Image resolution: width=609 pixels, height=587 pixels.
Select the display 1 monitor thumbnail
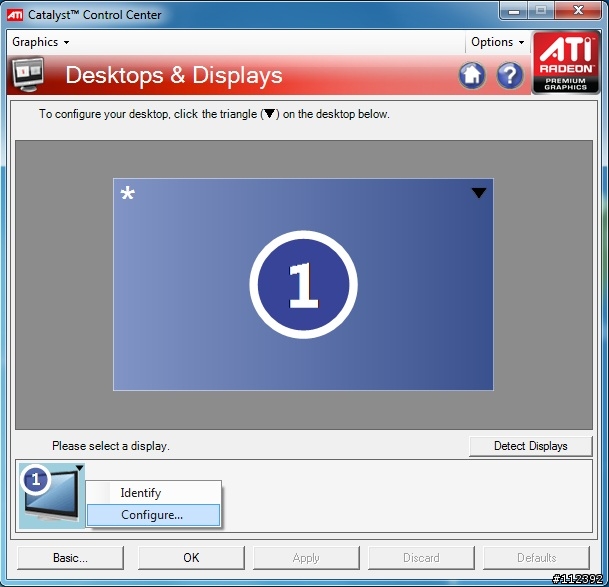[51, 496]
